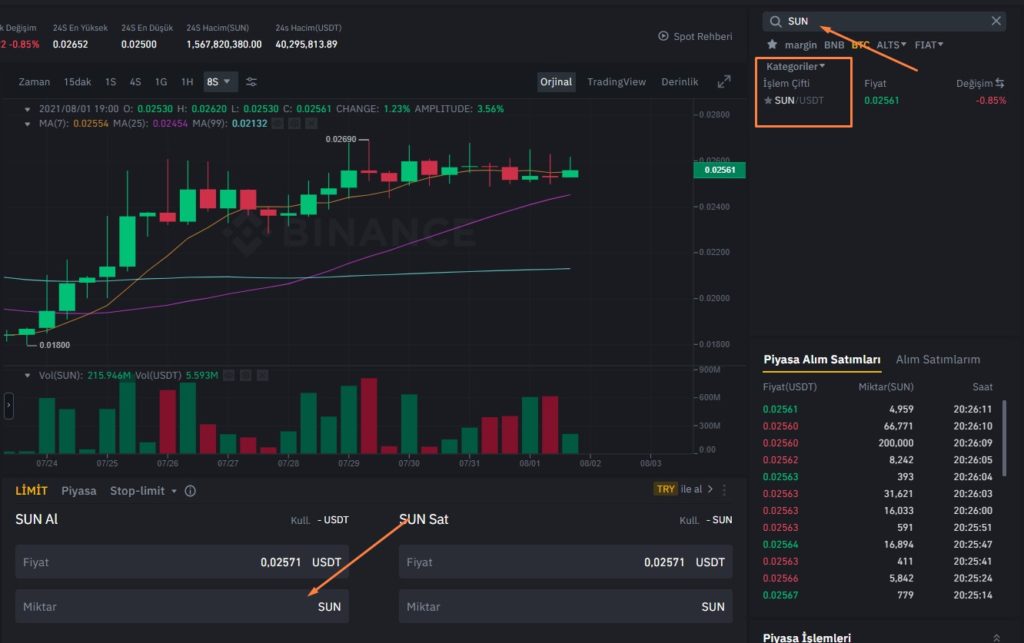Click the search magnifier icon
Screen dimensions: 1024x643
tap(775, 22)
